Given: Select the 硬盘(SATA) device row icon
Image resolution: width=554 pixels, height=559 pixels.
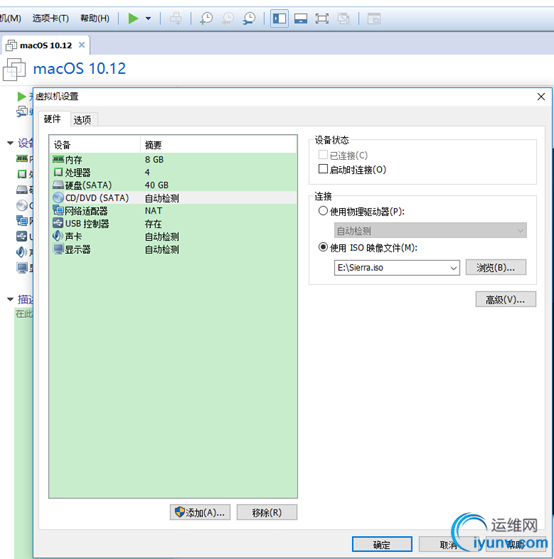Looking at the screenshot, I should (x=58, y=185).
